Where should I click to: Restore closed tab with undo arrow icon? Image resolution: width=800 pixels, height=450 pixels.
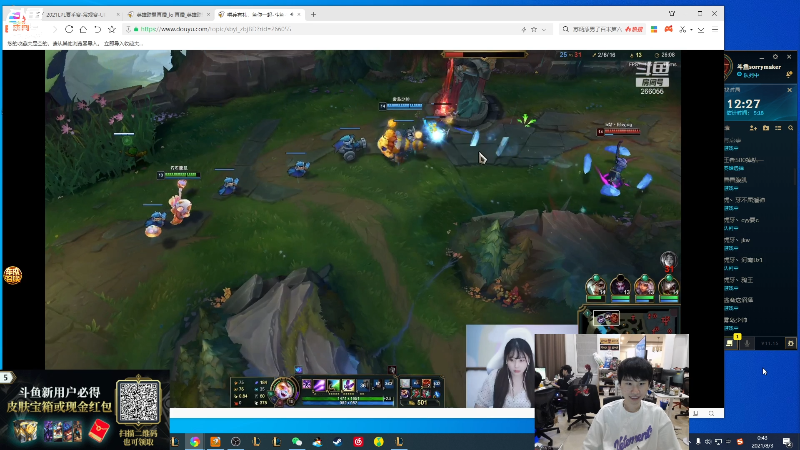tap(97, 29)
